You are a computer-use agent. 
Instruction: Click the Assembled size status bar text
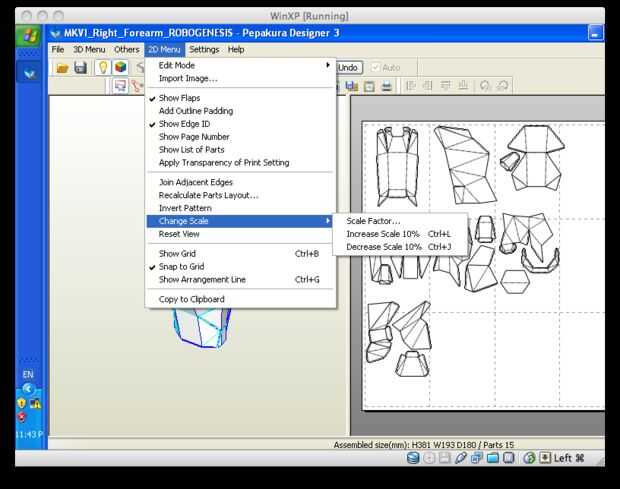tap(423, 445)
